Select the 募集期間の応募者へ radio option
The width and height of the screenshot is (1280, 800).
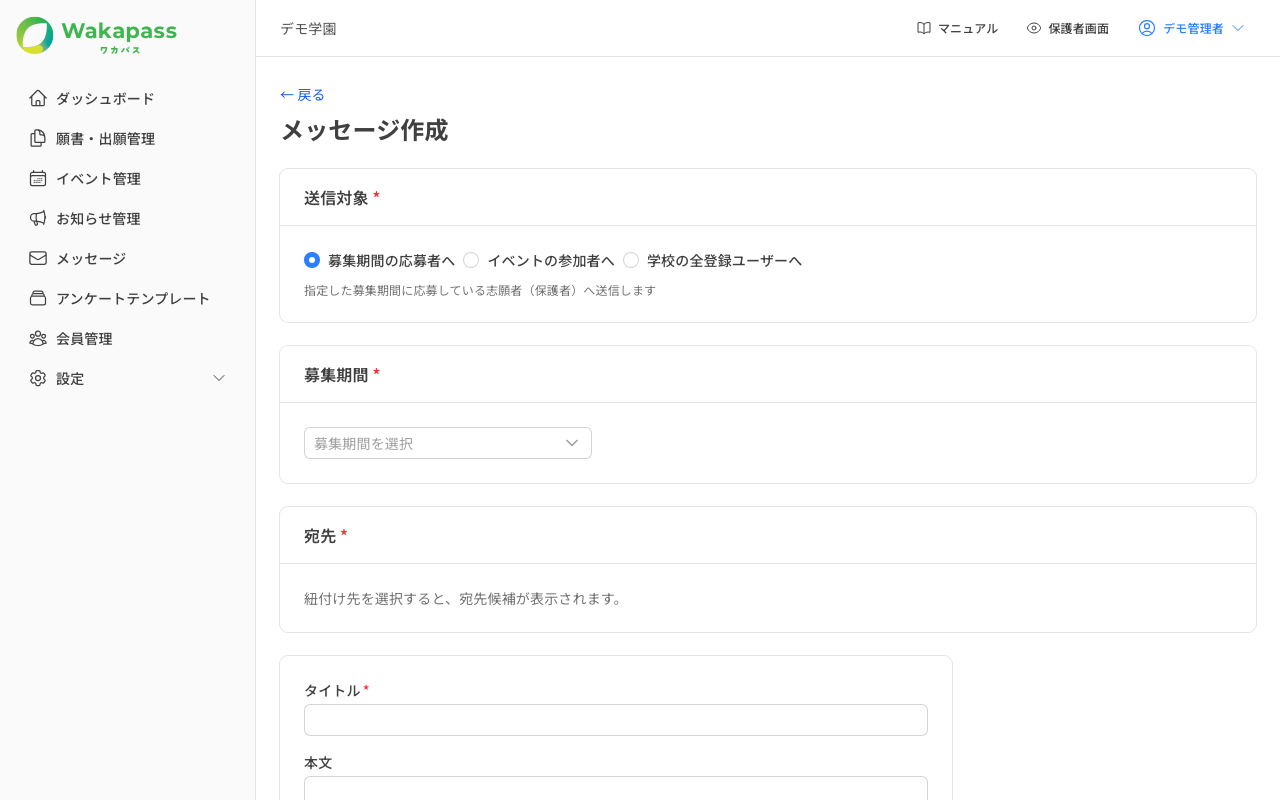tap(312, 260)
